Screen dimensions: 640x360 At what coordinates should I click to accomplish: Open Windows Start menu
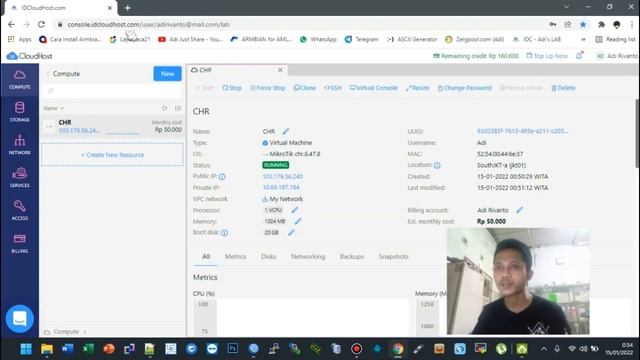26,349
